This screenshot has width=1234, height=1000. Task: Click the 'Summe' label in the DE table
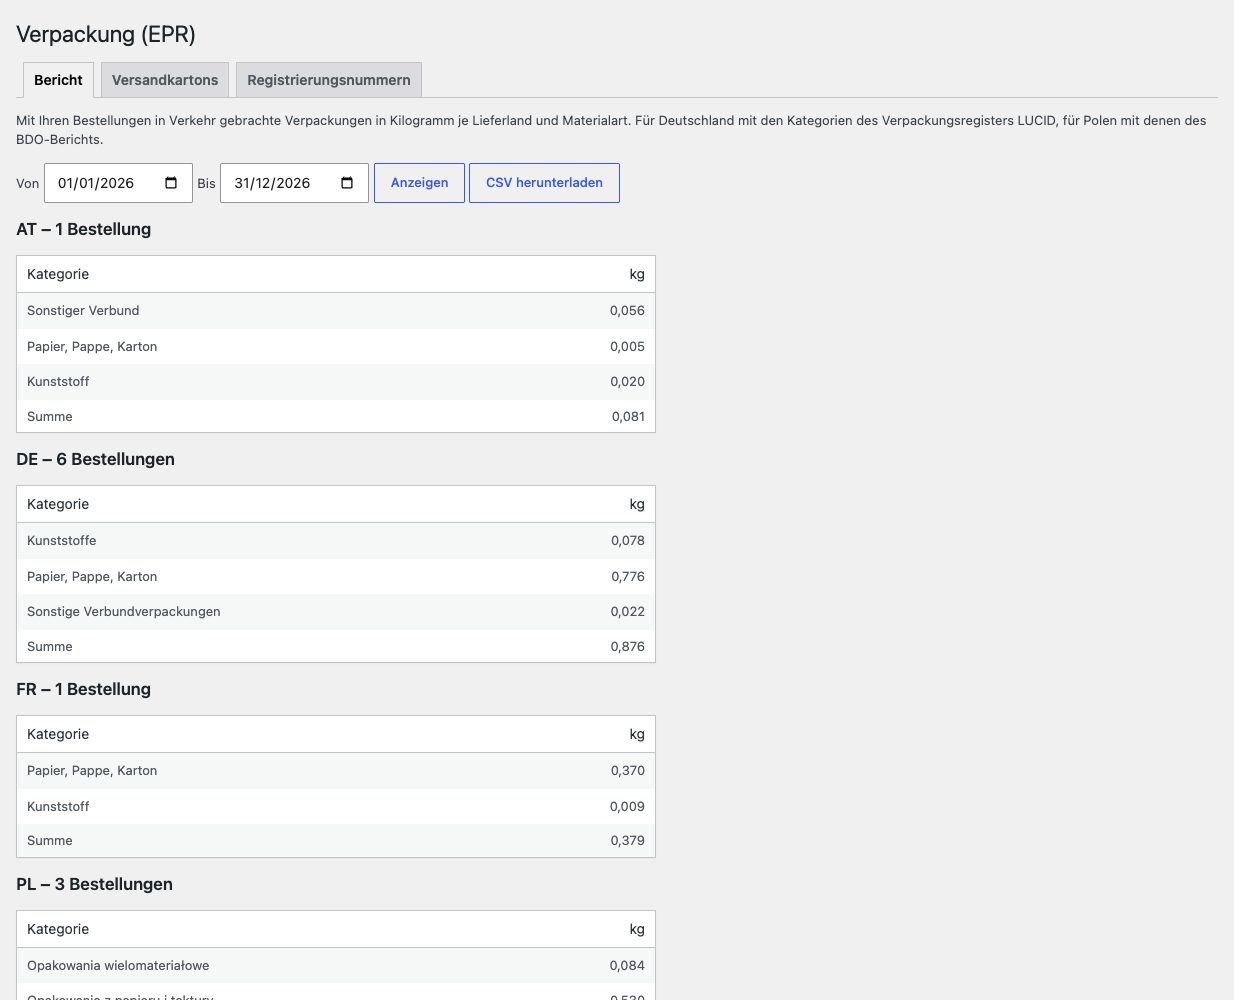(x=50, y=647)
